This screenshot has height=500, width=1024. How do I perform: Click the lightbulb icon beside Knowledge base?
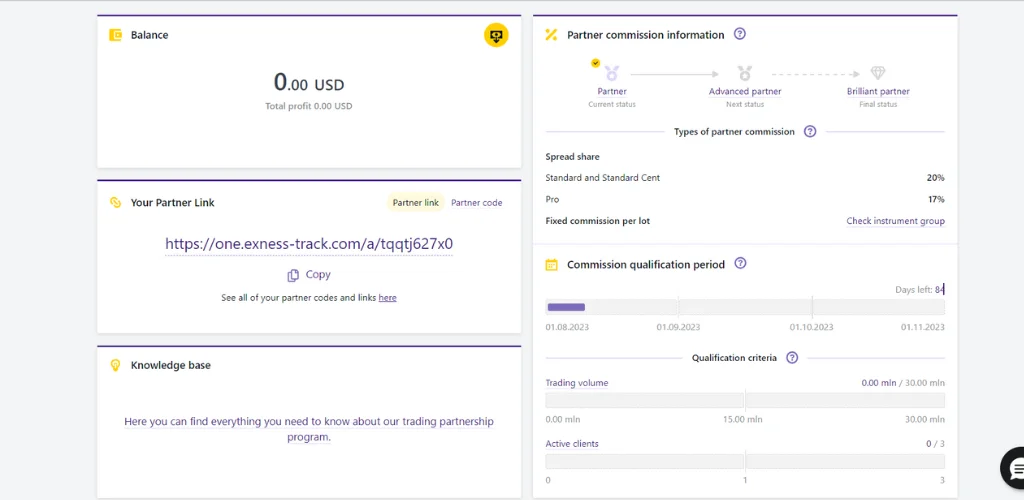115,366
